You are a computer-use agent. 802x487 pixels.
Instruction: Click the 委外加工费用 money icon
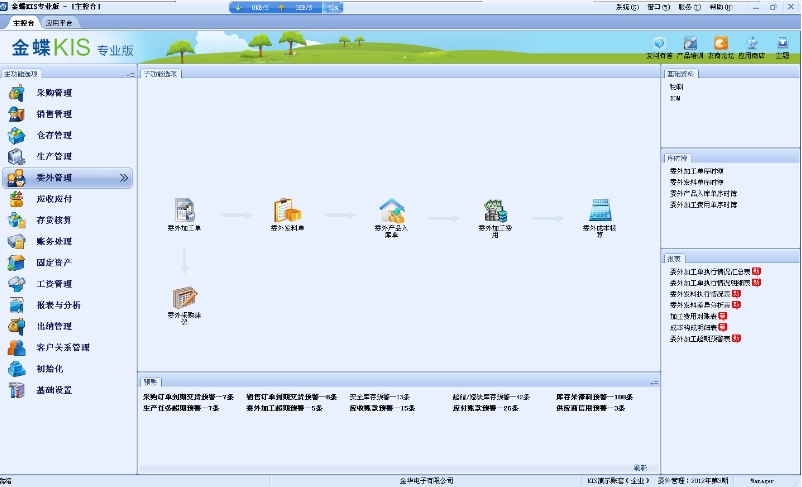[x=495, y=210]
